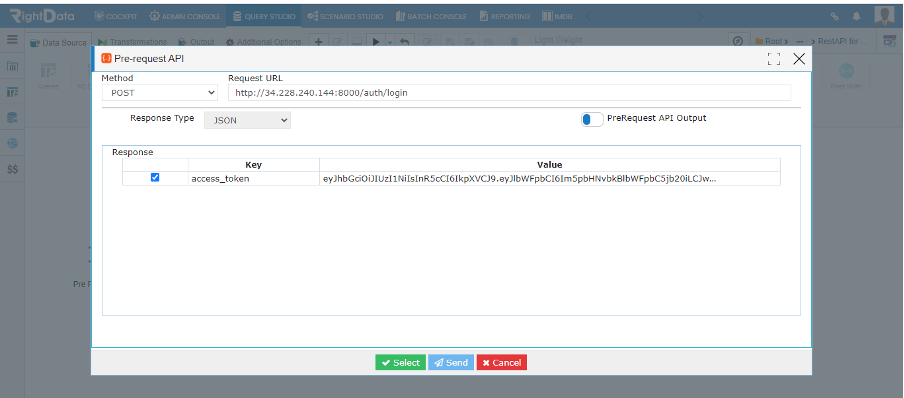This screenshot has height=398, width=904.
Task: Open the Cockpit menu
Action: (115, 16)
